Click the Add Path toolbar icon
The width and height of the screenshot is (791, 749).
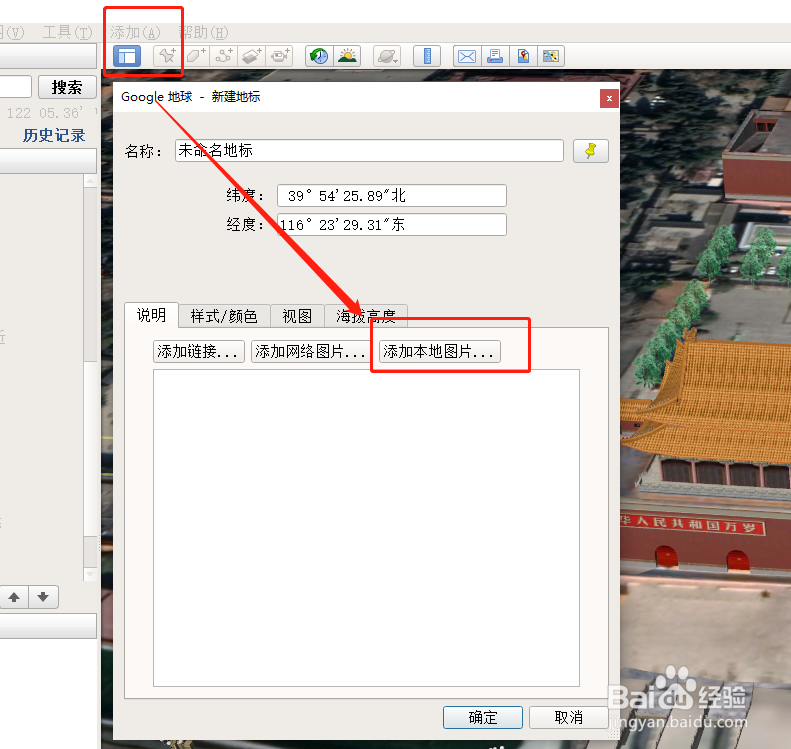[x=224, y=56]
